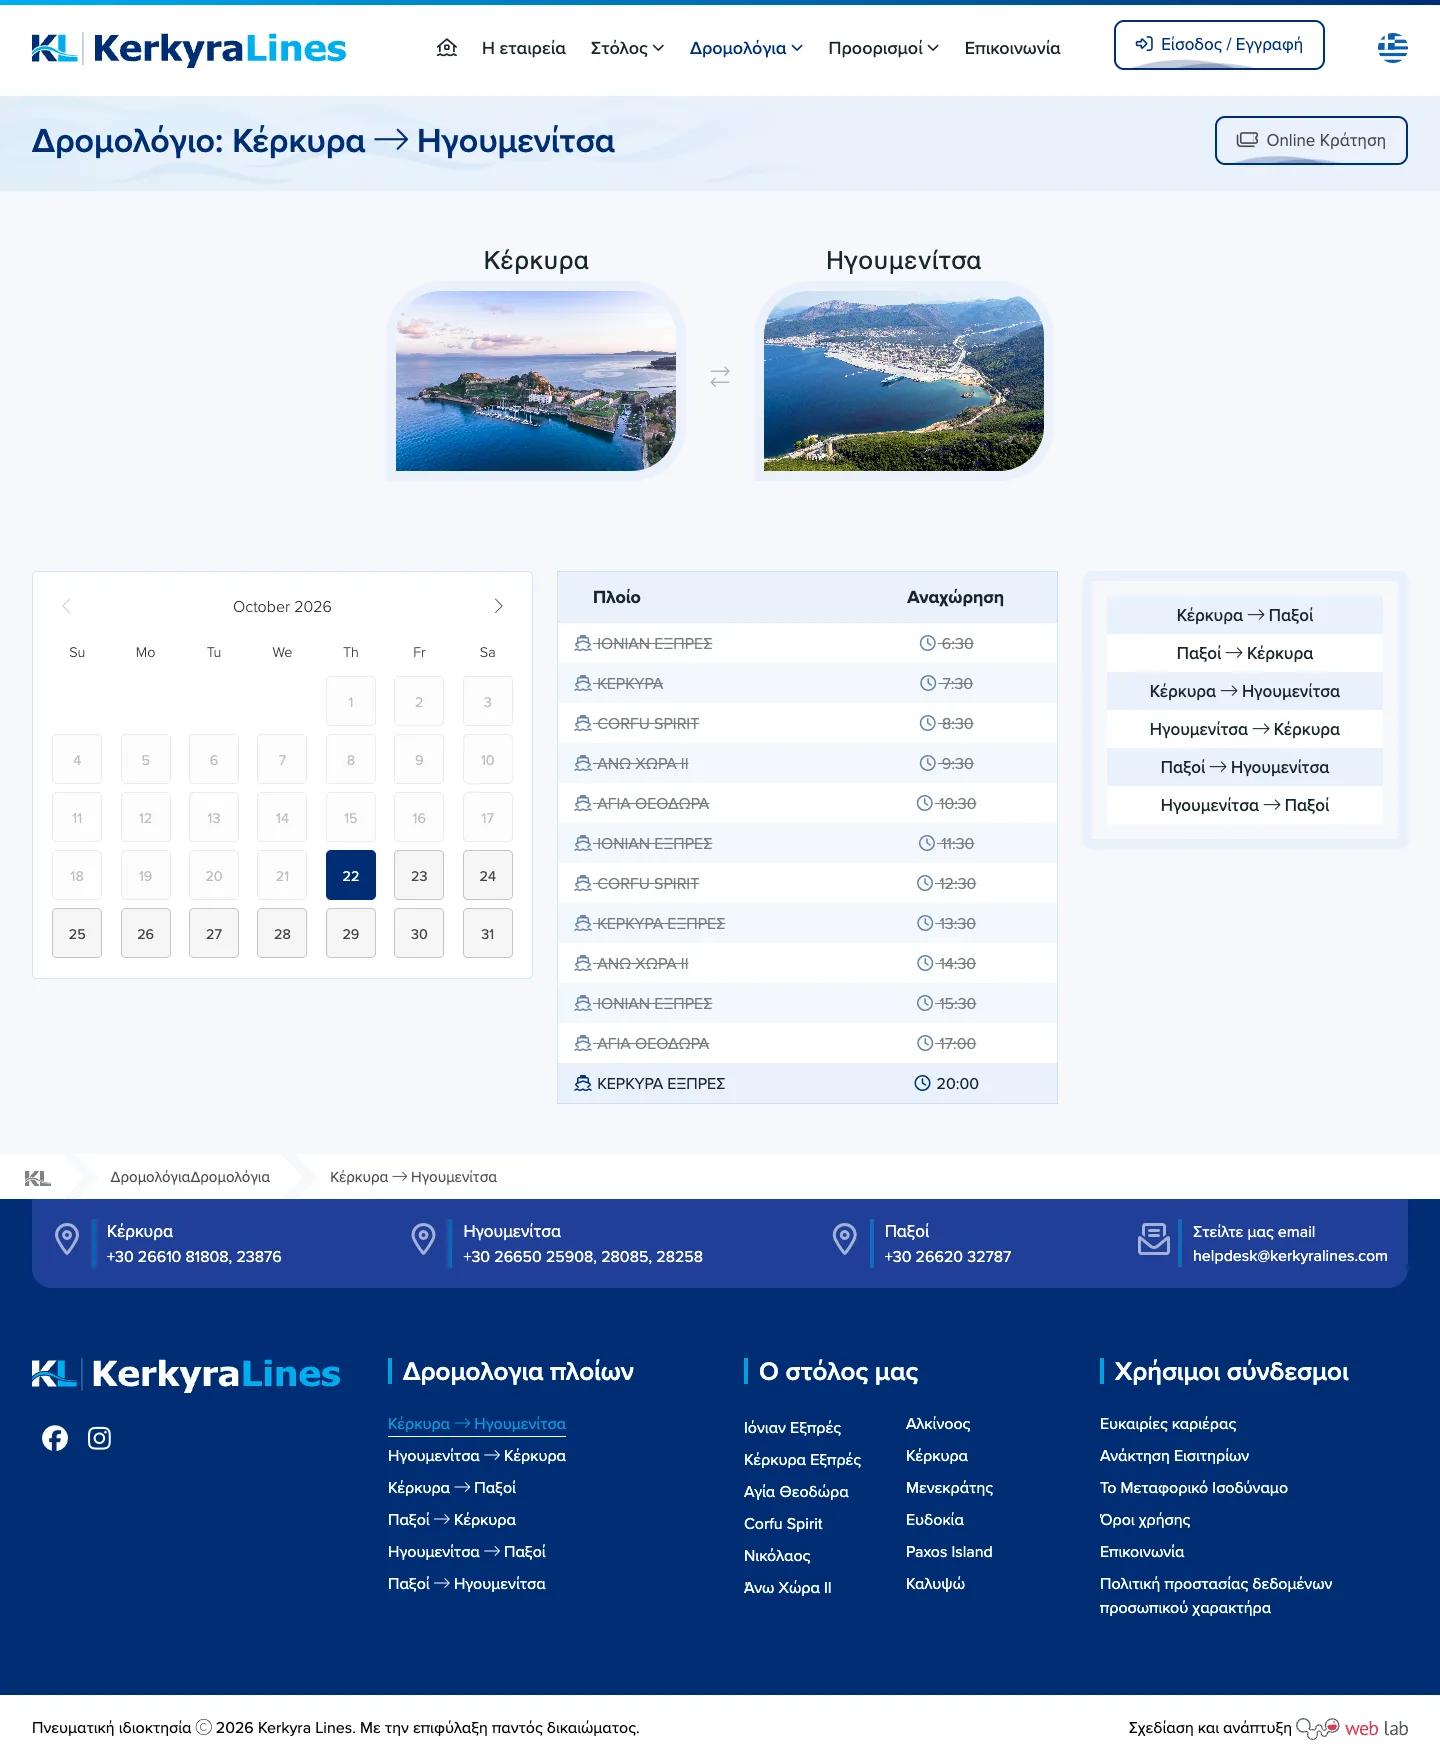
Task: Open the Ευκαιρίες καριέρας footer link
Action: (x=1168, y=1424)
